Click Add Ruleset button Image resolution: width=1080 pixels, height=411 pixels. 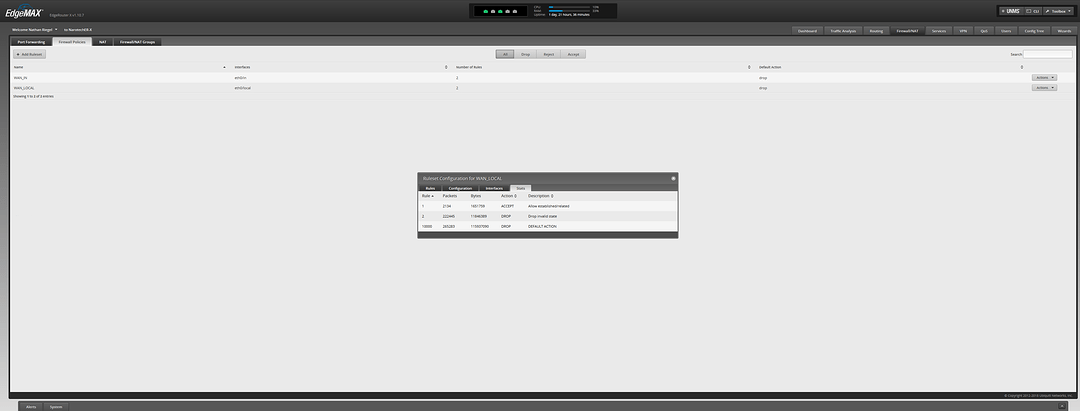[x=30, y=54]
